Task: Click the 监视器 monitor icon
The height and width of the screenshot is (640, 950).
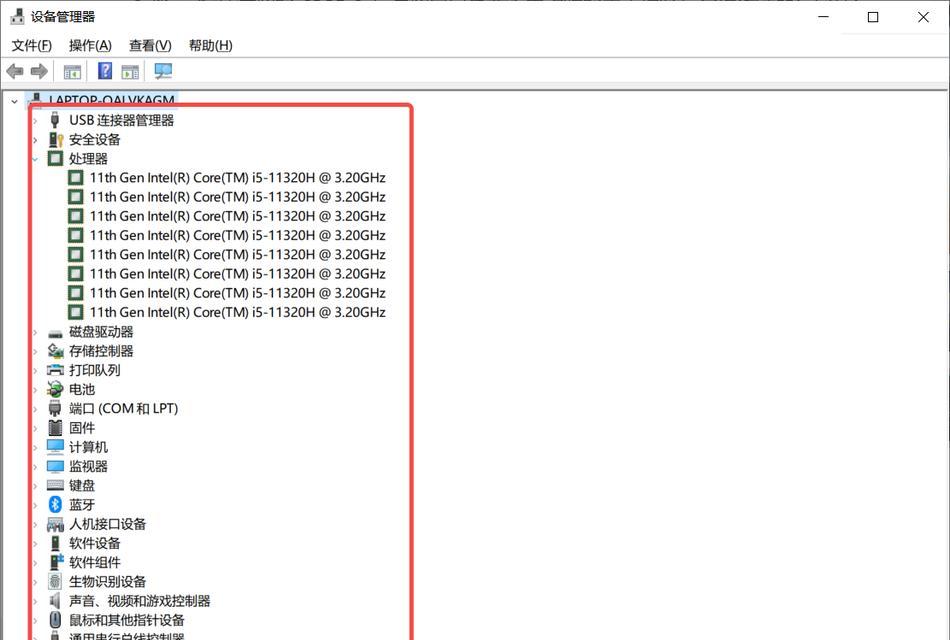Action: 55,467
